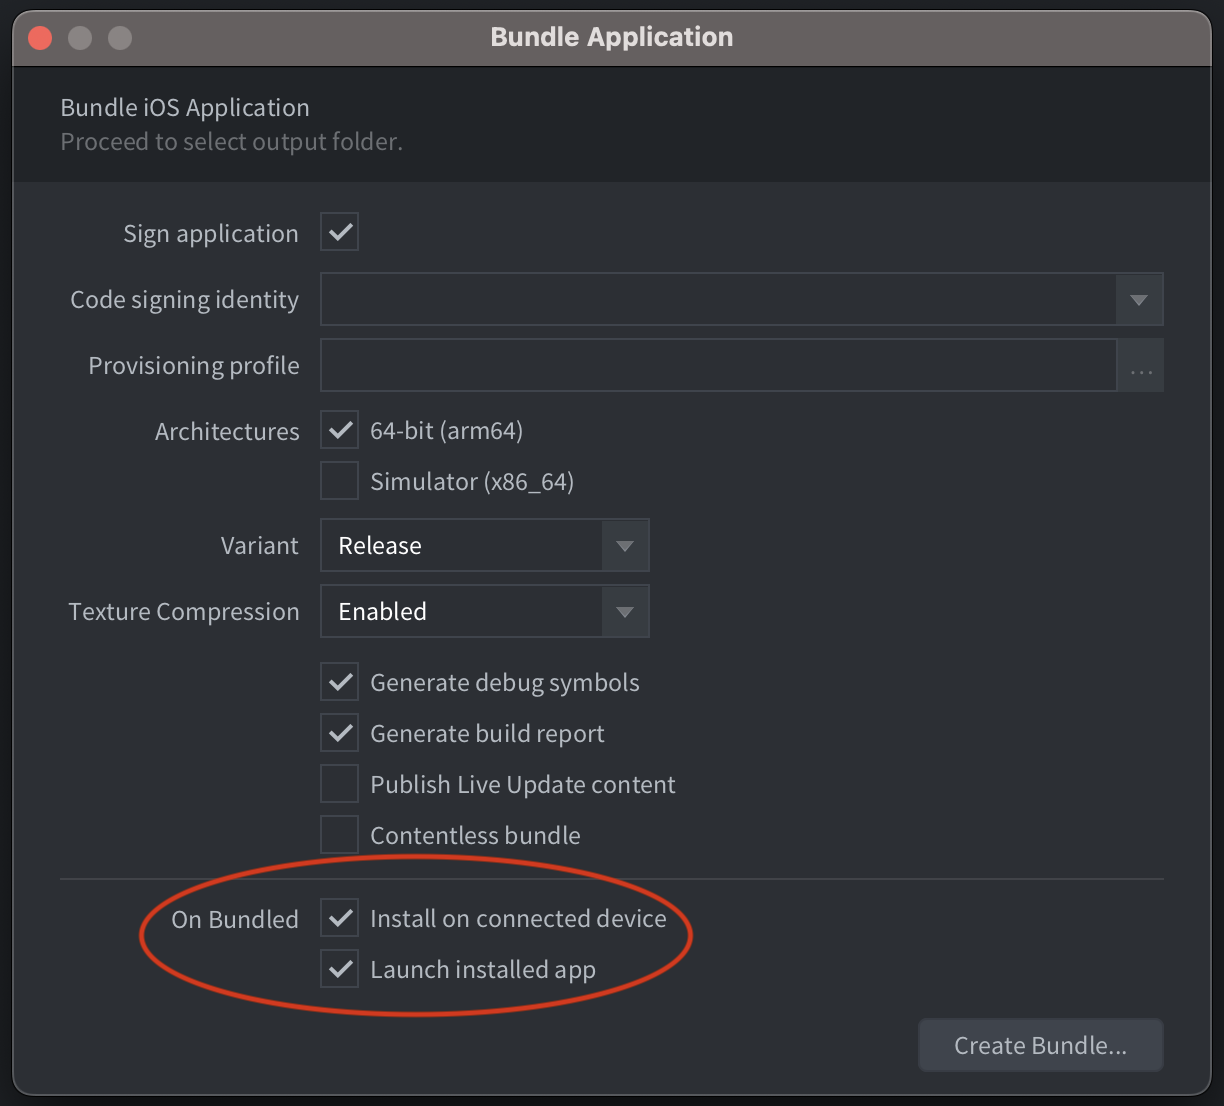Click the Provisioning profile browse ellipsis icon
Image resolution: width=1224 pixels, height=1106 pixels.
pyautogui.click(x=1140, y=365)
